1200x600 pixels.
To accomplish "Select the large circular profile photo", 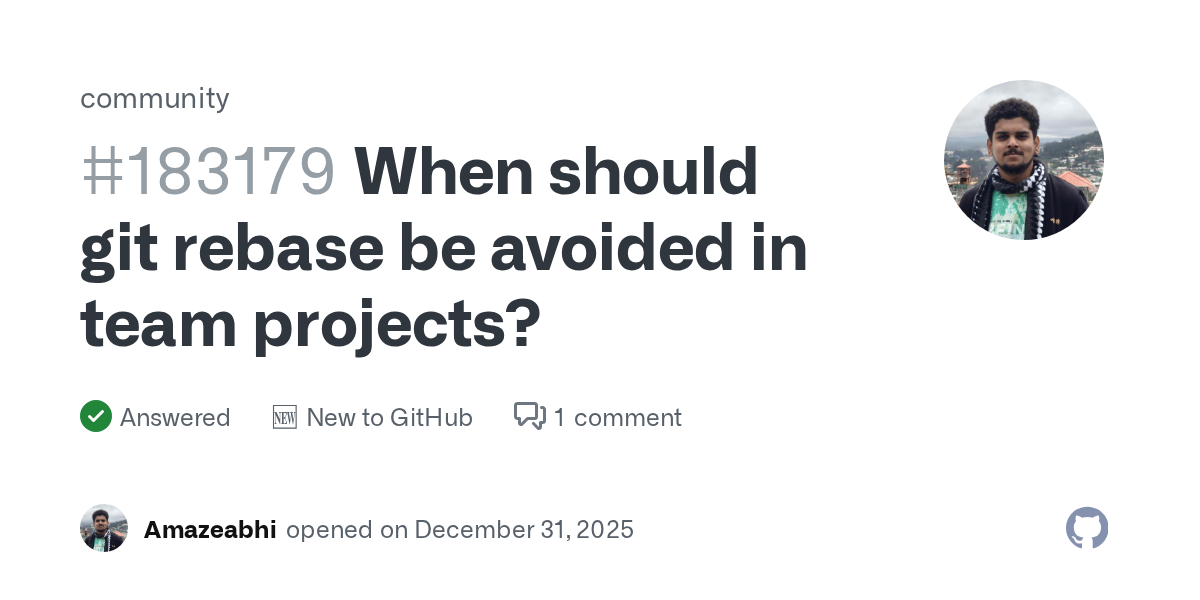I will click(1023, 160).
